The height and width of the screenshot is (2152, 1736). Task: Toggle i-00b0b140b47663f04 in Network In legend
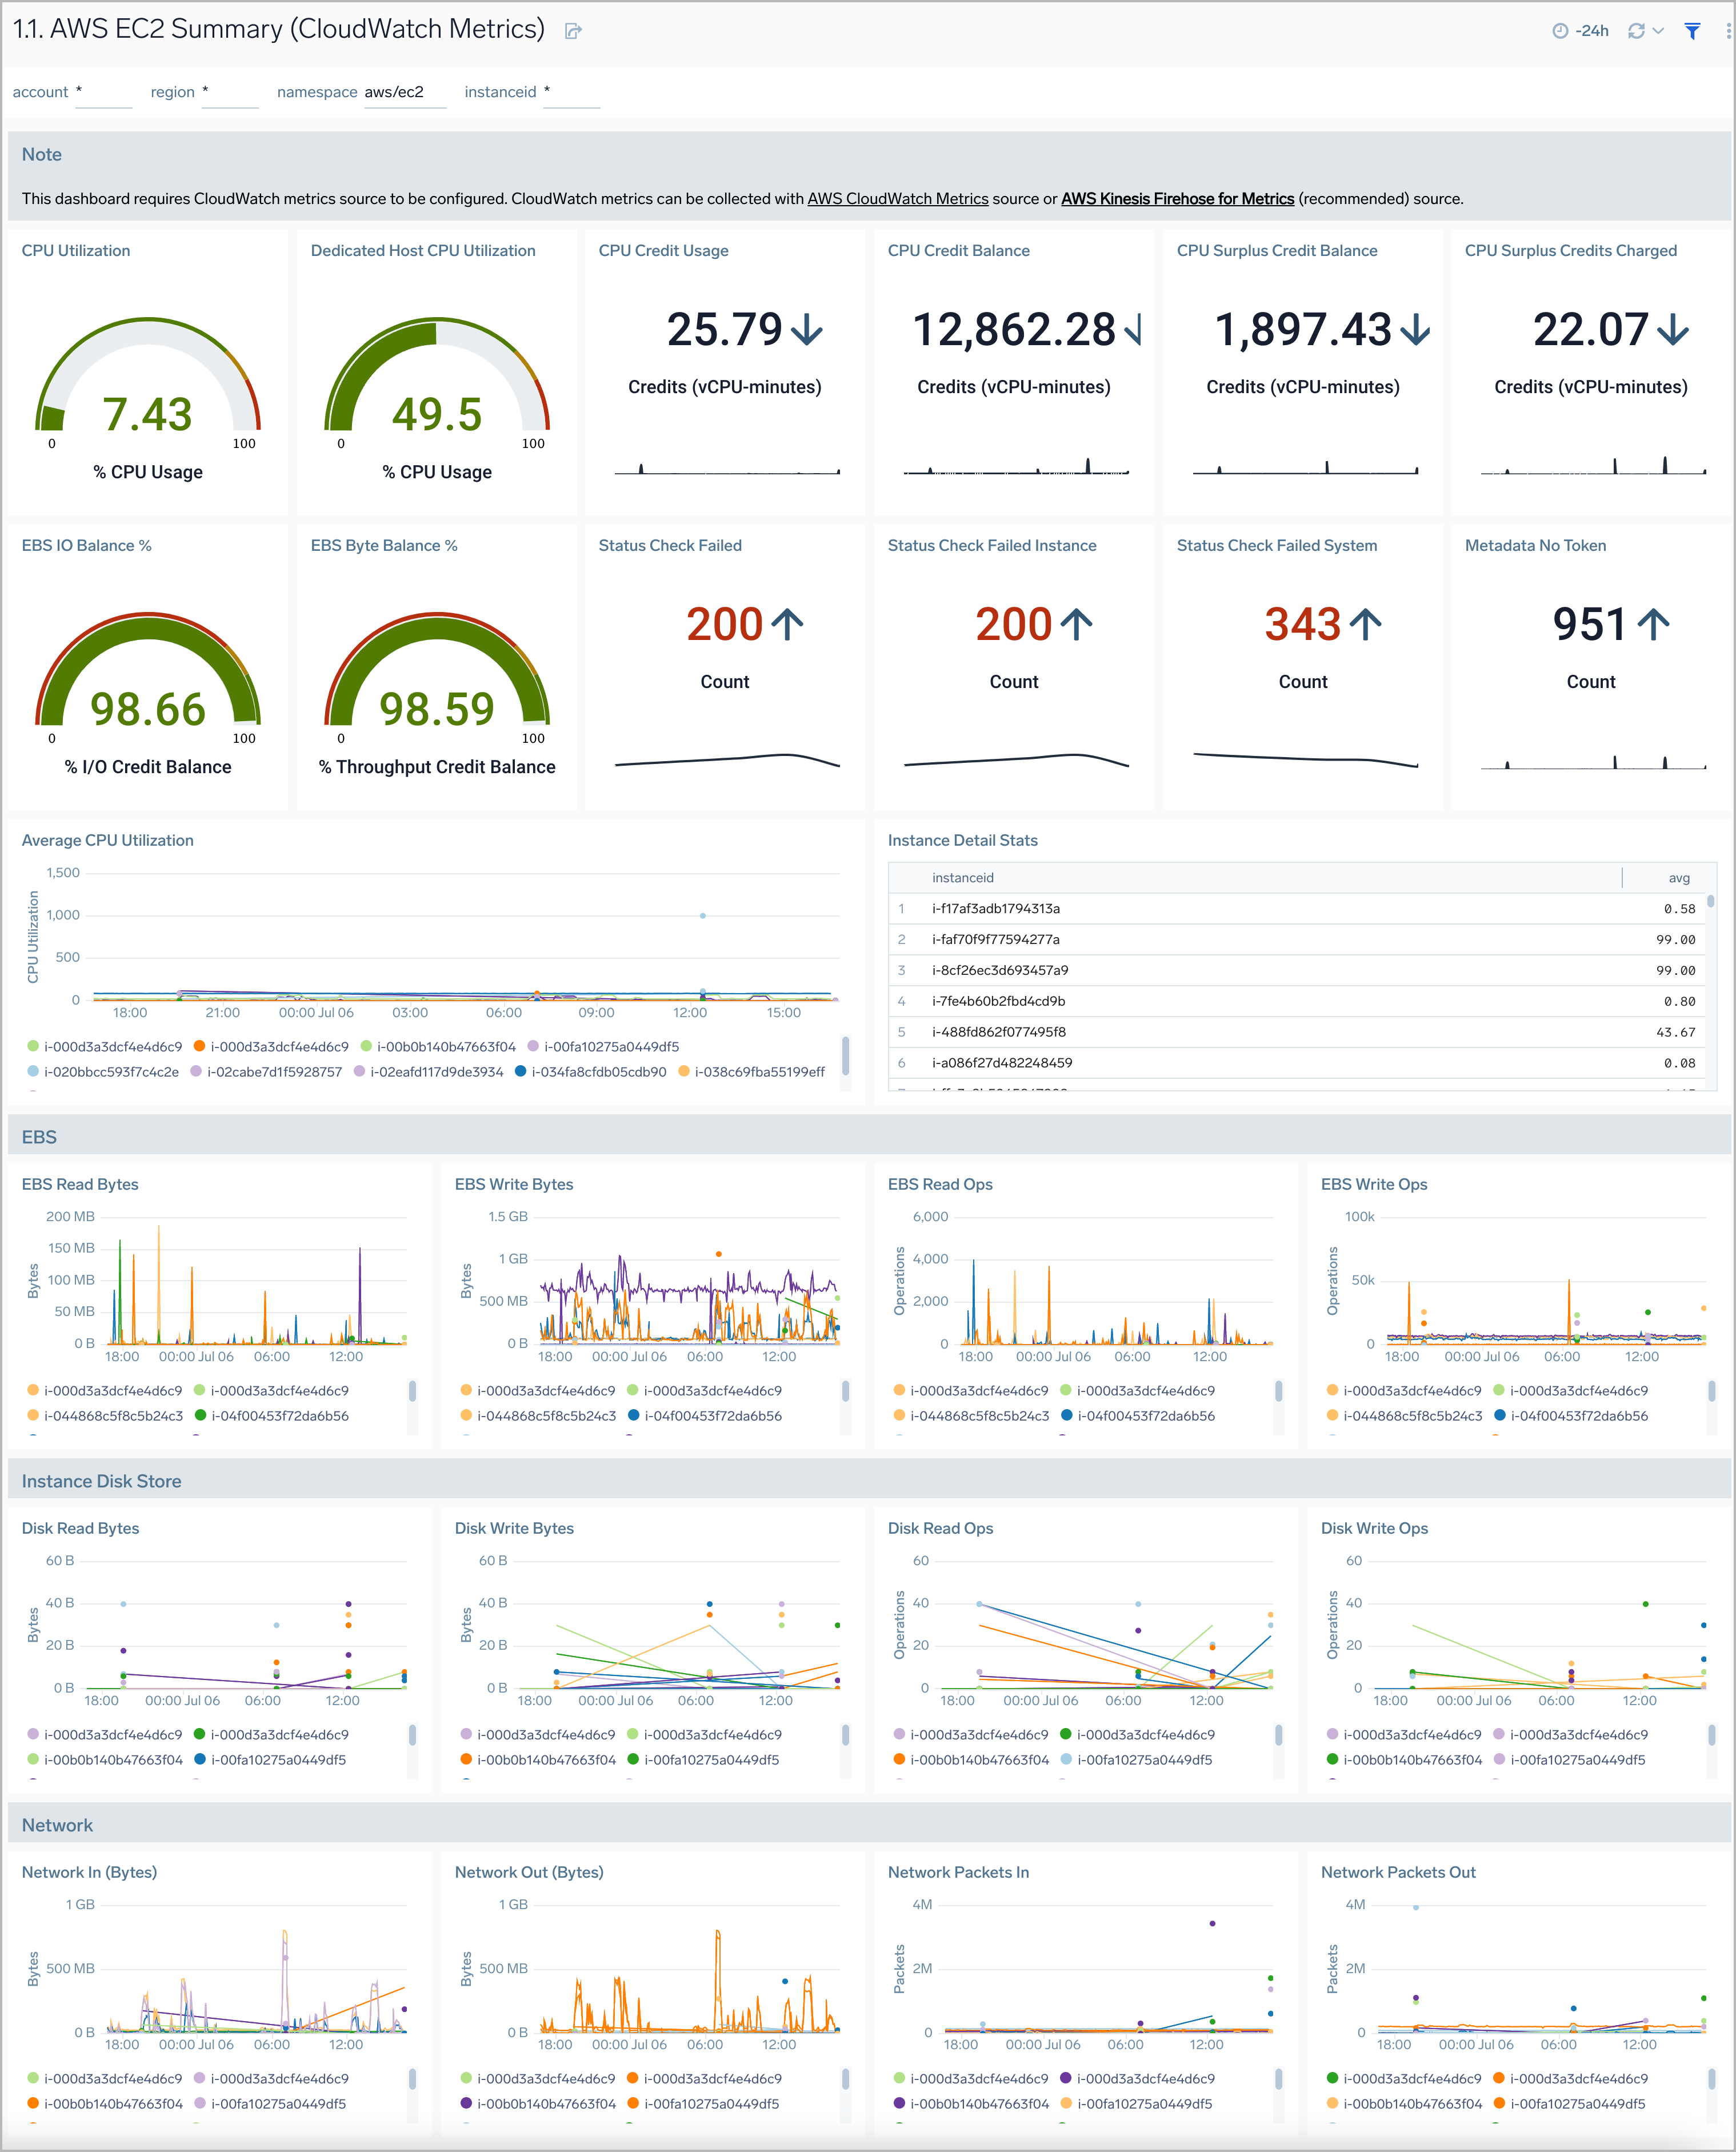pyautogui.click(x=105, y=2103)
